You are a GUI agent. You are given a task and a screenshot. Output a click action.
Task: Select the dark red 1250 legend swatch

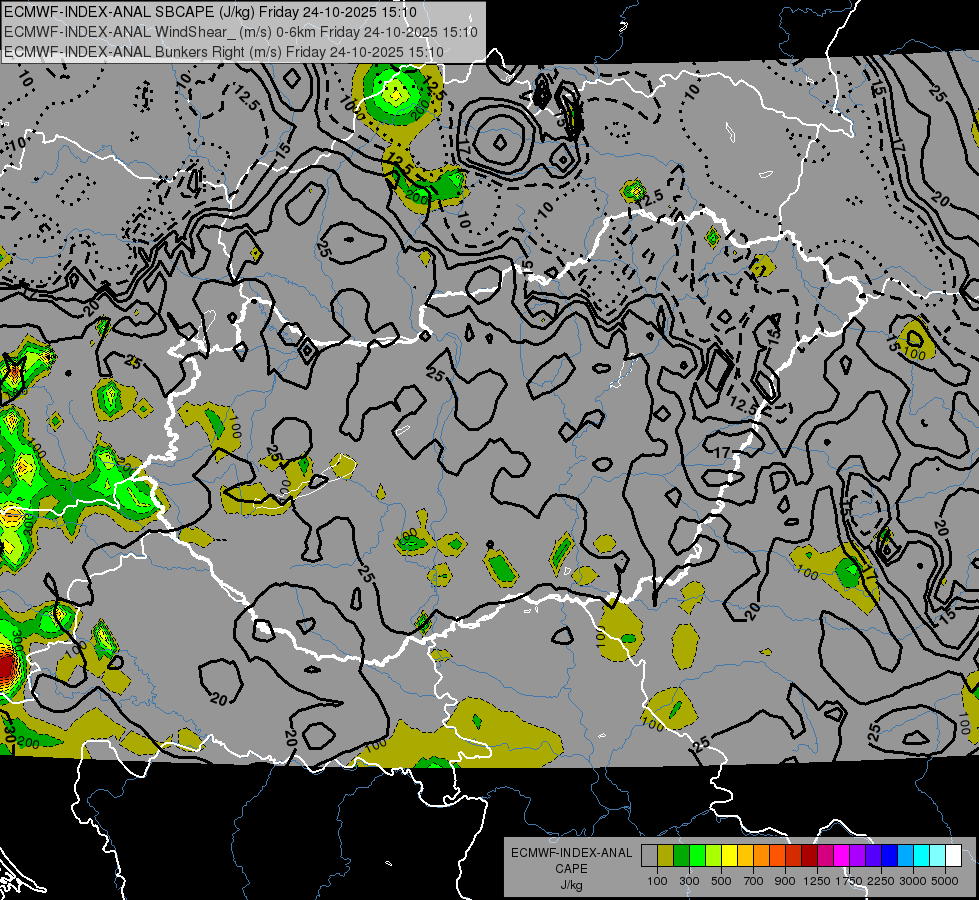click(x=809, y=856)
